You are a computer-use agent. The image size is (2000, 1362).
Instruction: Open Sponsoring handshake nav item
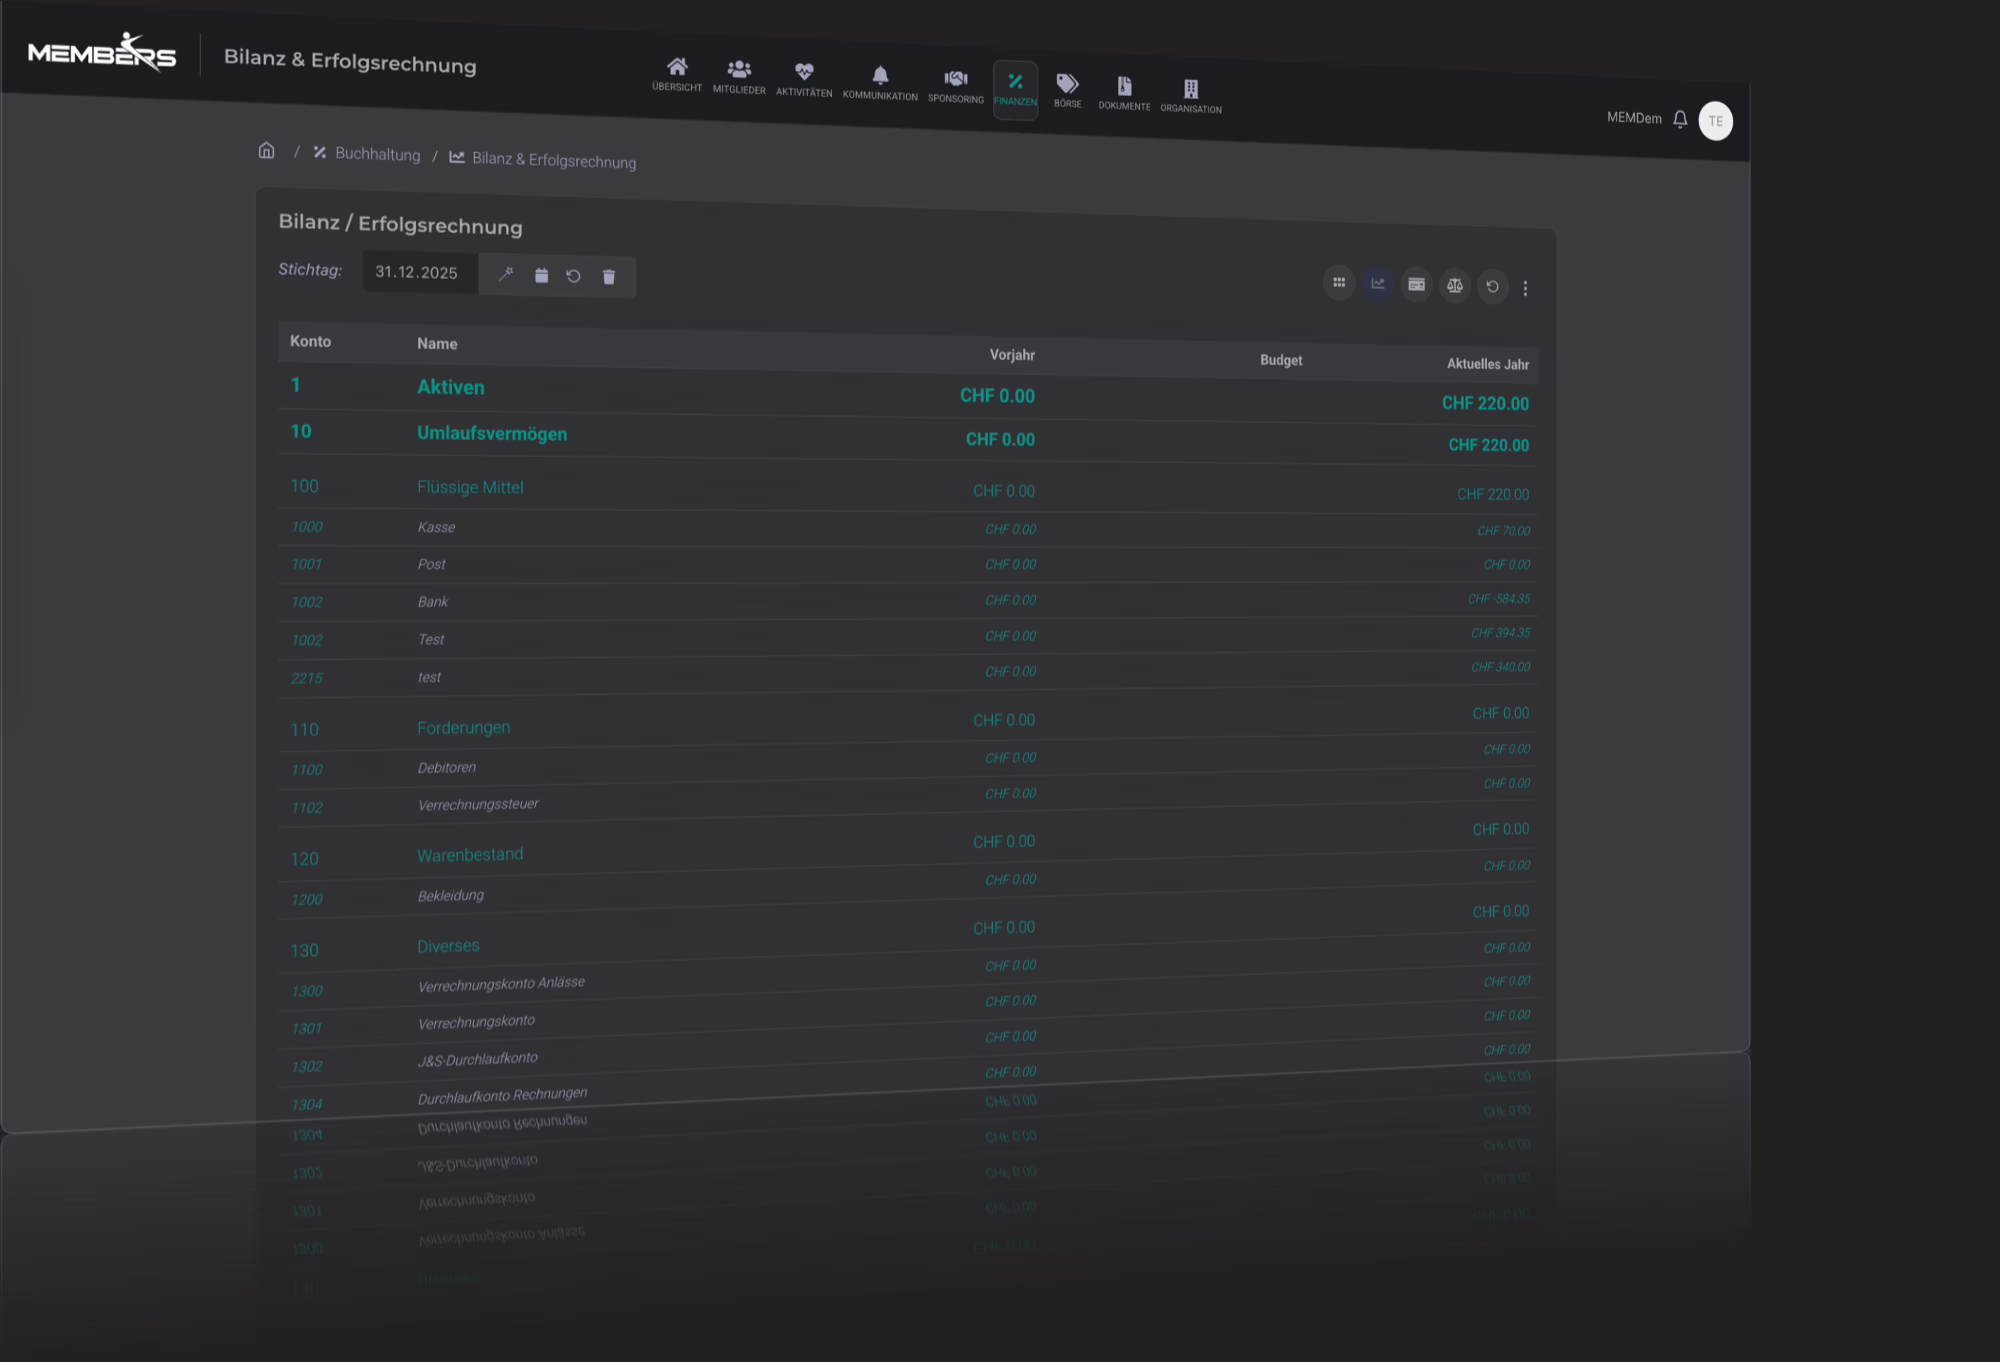pos(956,86)
